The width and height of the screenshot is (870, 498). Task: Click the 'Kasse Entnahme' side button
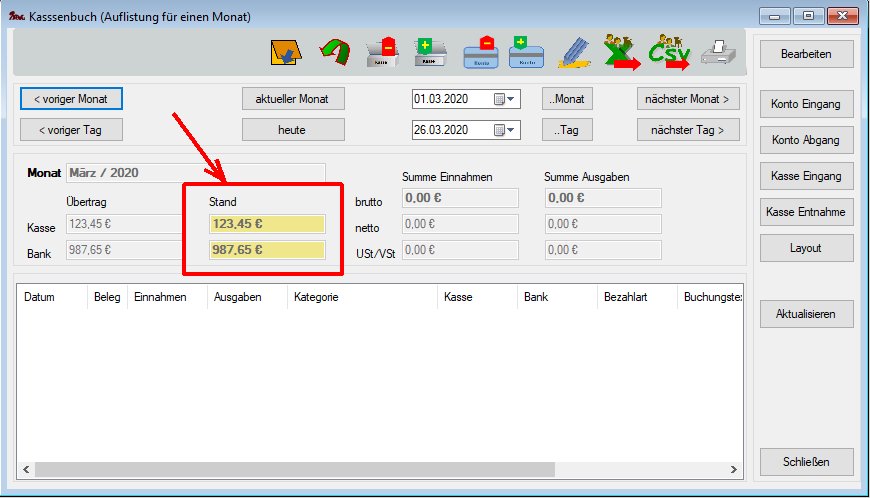click(x=805, y=212)
